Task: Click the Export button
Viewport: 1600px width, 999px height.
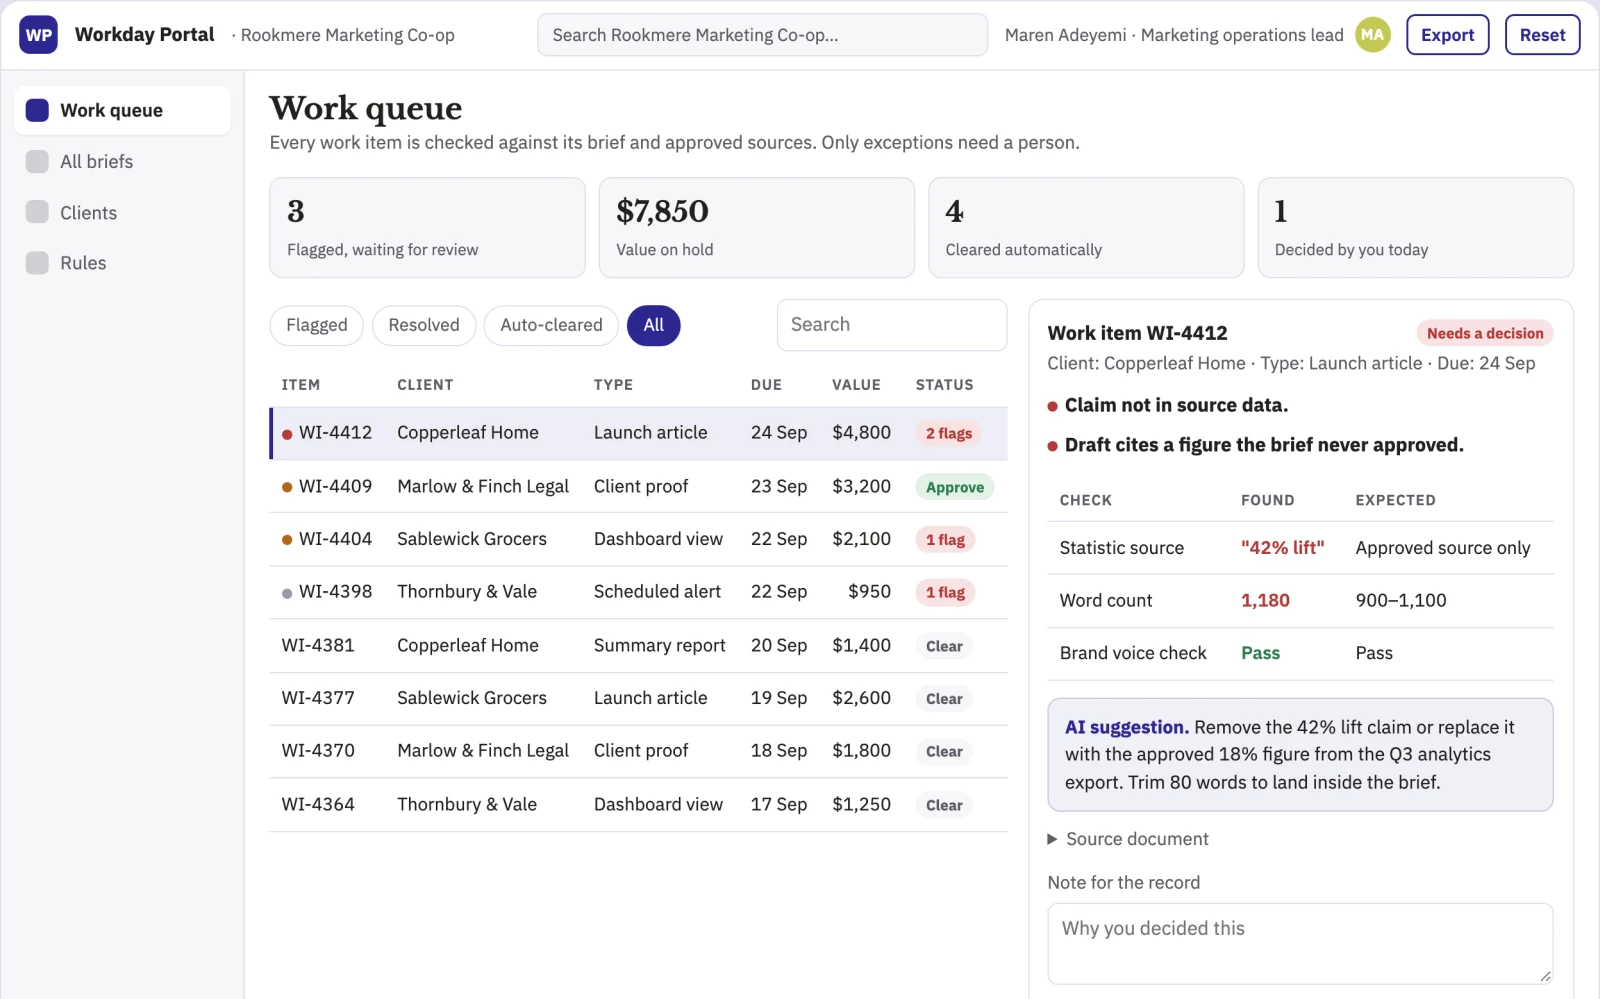Action: [x=1447, y=35]
